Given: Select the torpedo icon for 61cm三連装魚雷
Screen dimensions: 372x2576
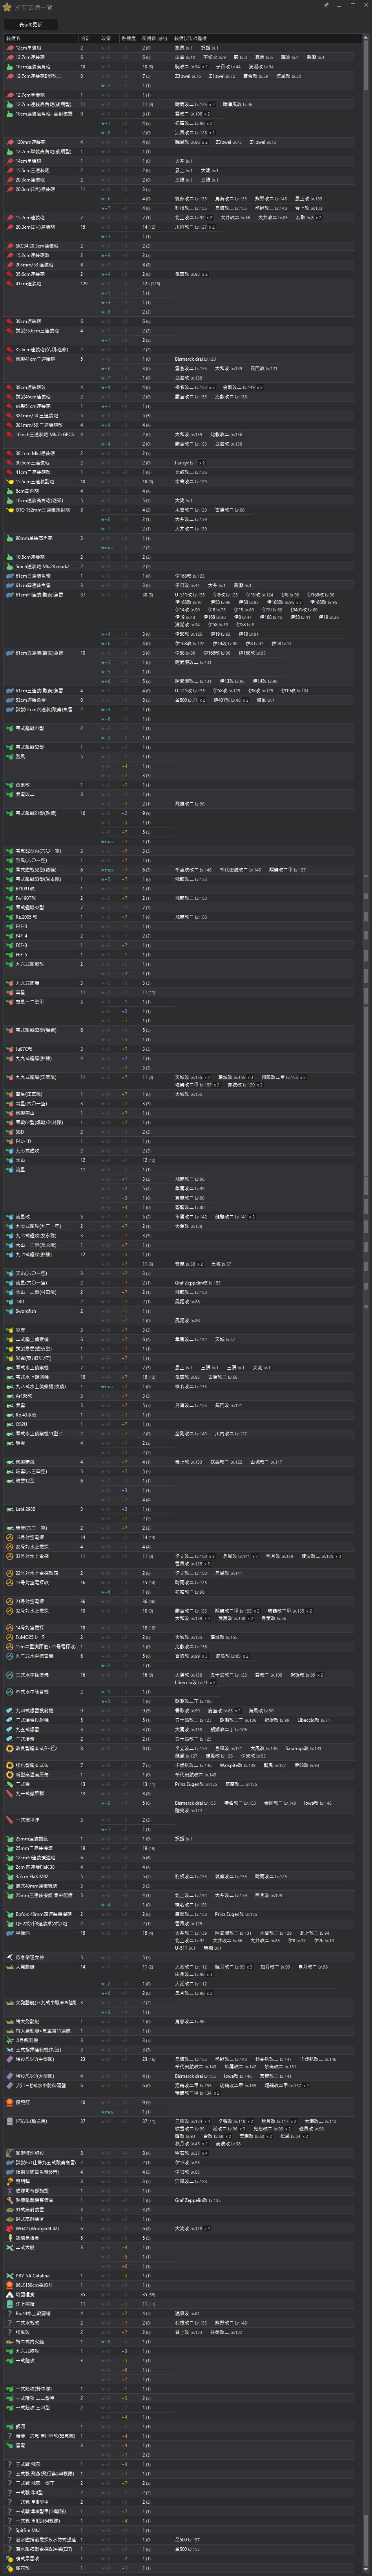Looking at the screenshot, I should pos(9,576).
